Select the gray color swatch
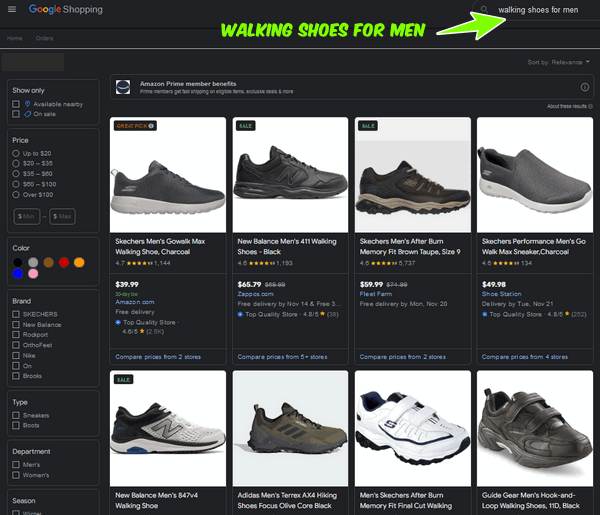Image resolution: width=600 pixels, height=515 pixels. click(x=33, y=262)
